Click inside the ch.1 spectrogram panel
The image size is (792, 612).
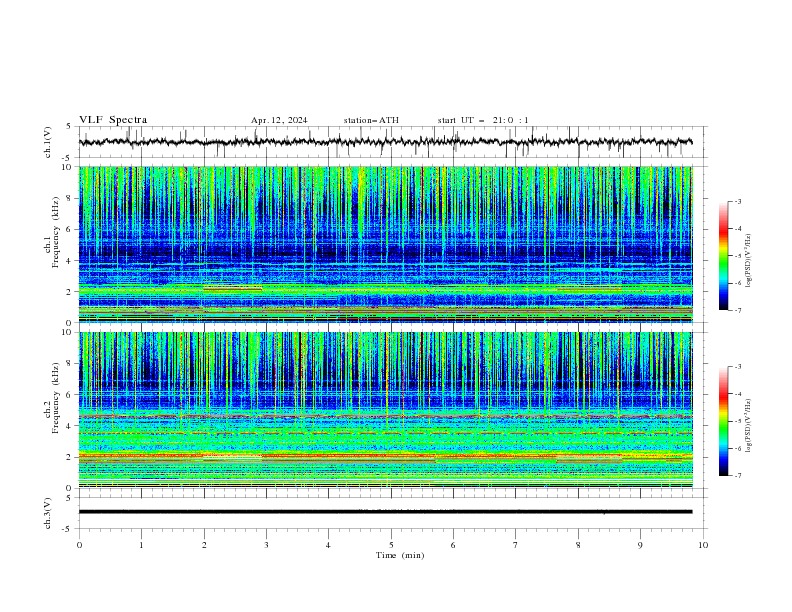click(385, 244)
